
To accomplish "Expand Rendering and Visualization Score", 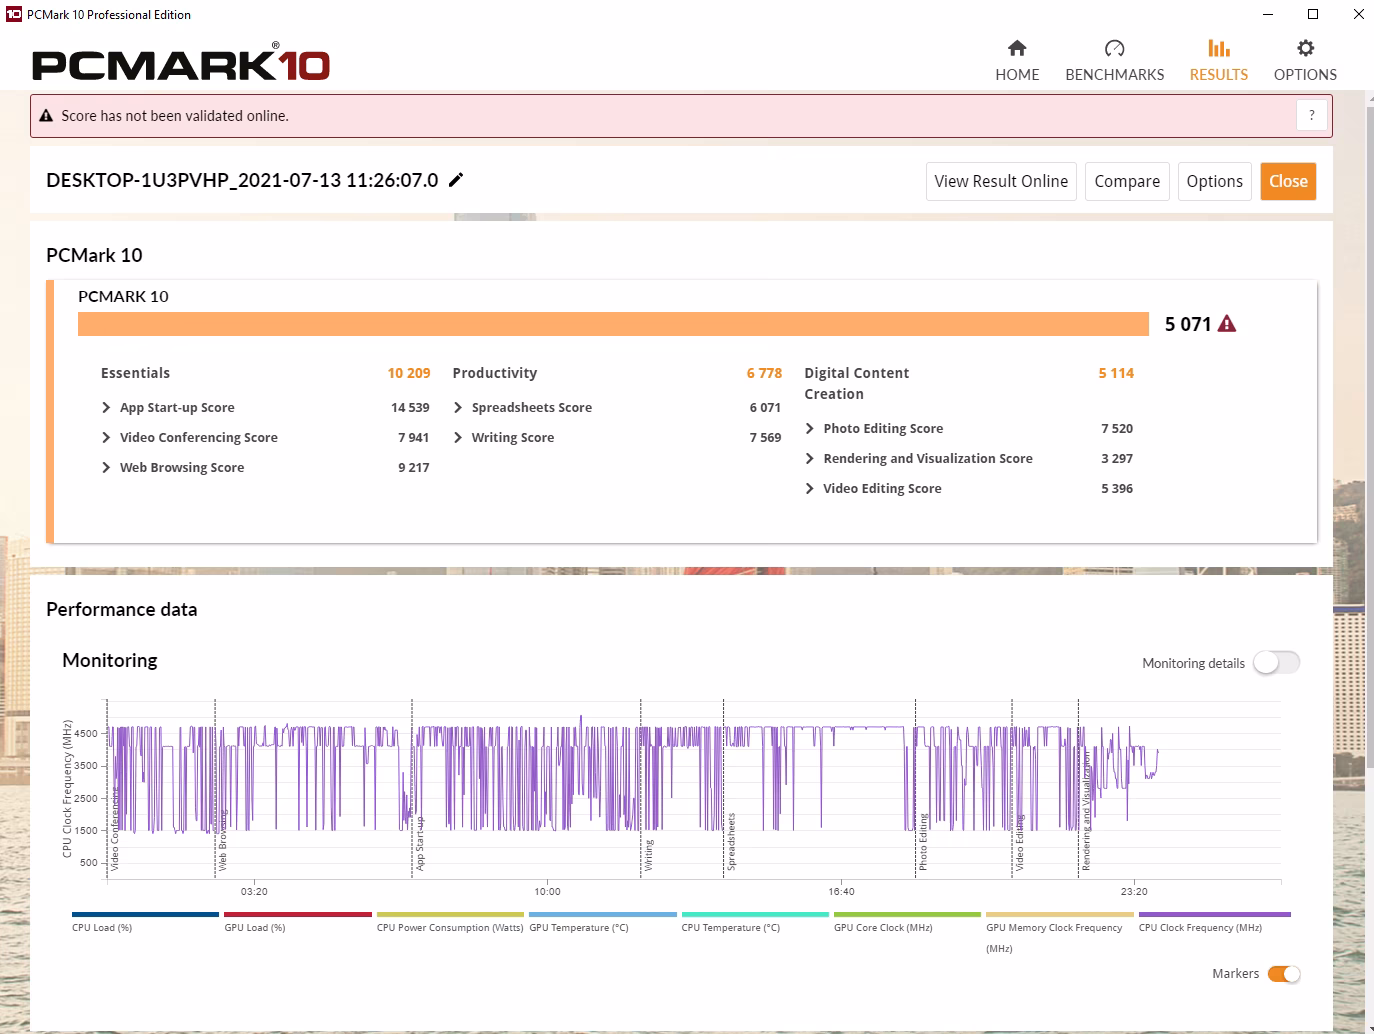I will pos(810,458).
